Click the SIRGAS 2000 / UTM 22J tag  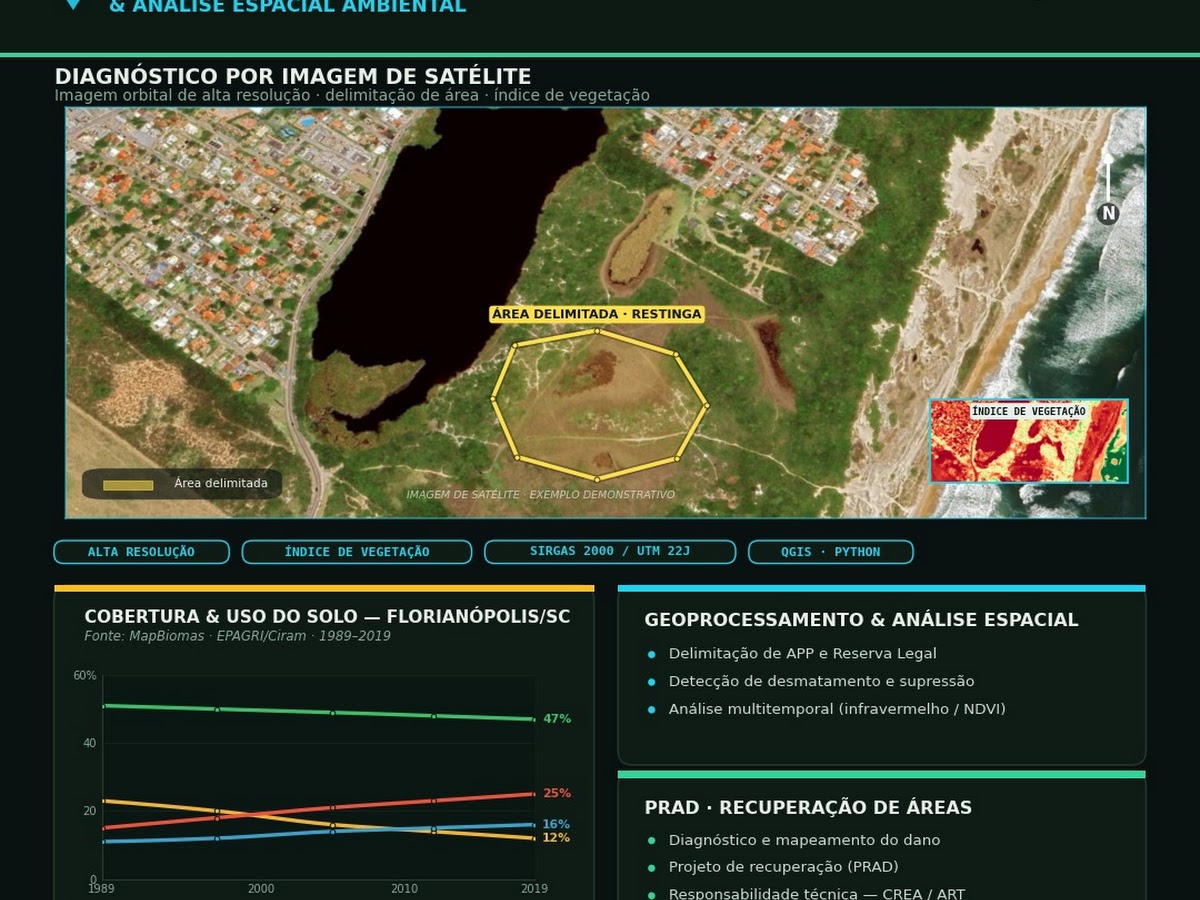point(610,552)
